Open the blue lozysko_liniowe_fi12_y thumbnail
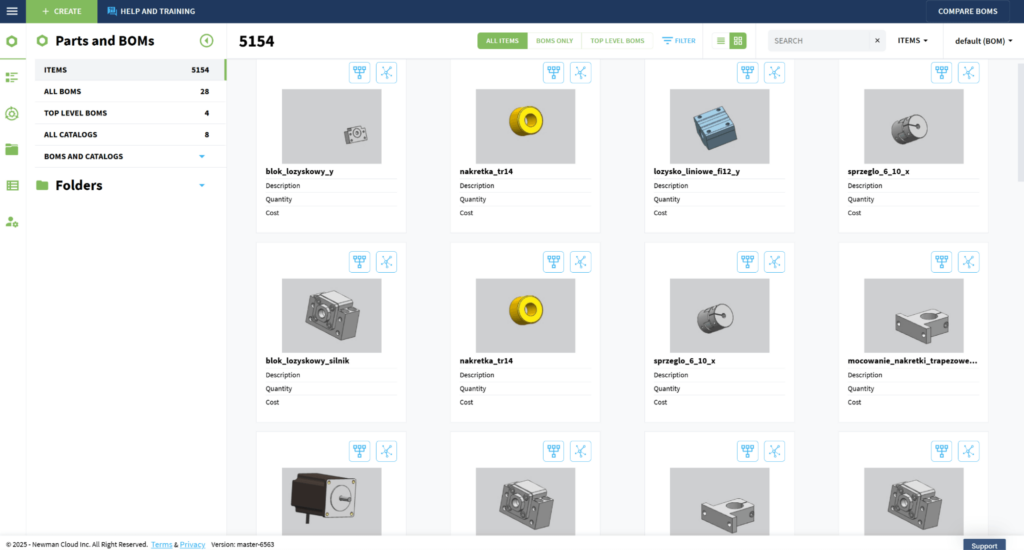Image resolution: width=1024 pixels, height=550 pixels. [719, 126]
